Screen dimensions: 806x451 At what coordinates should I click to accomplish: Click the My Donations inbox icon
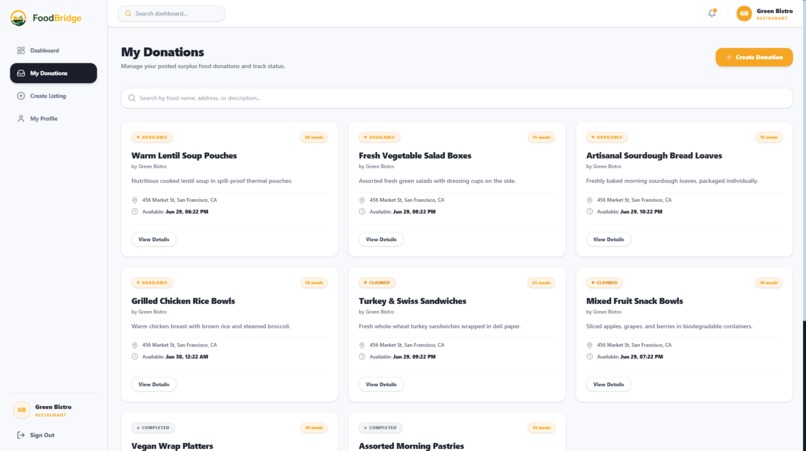coord(21,73)
